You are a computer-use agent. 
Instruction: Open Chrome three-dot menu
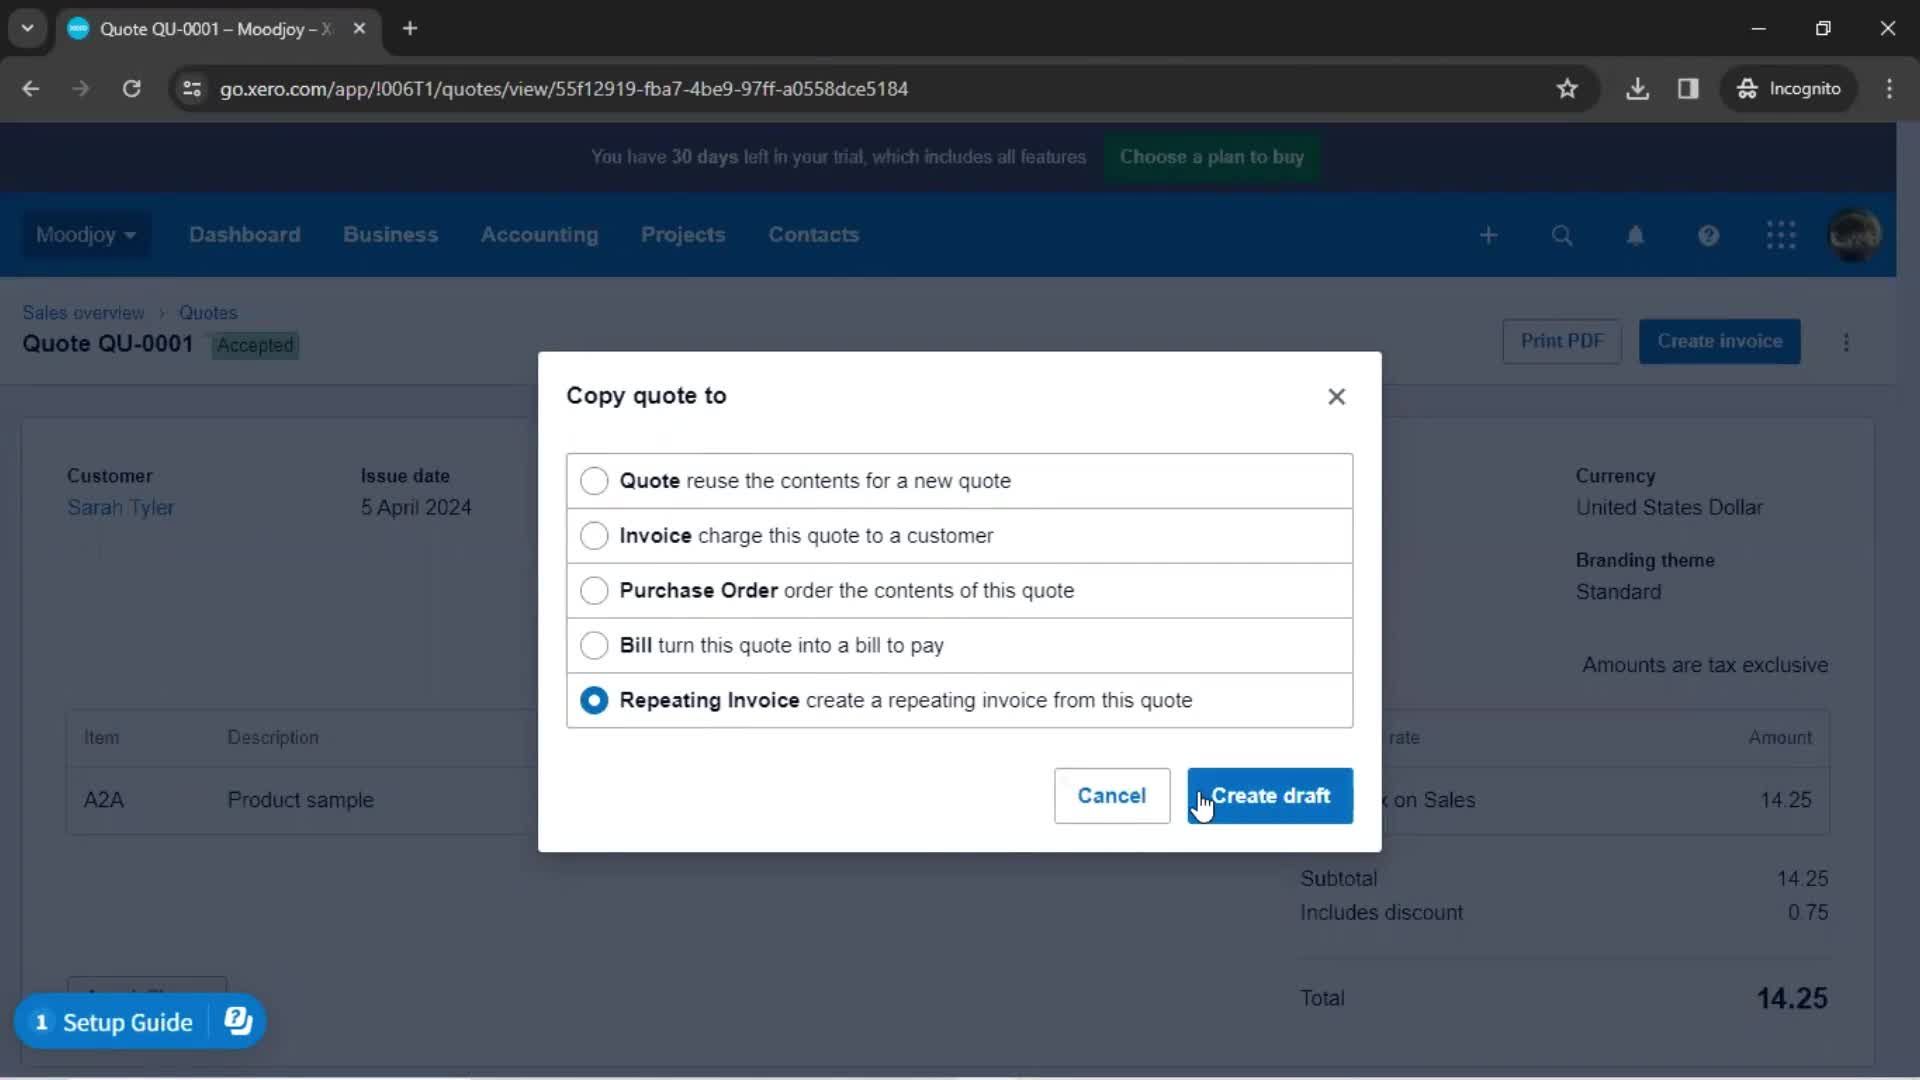coord(1889,89)
